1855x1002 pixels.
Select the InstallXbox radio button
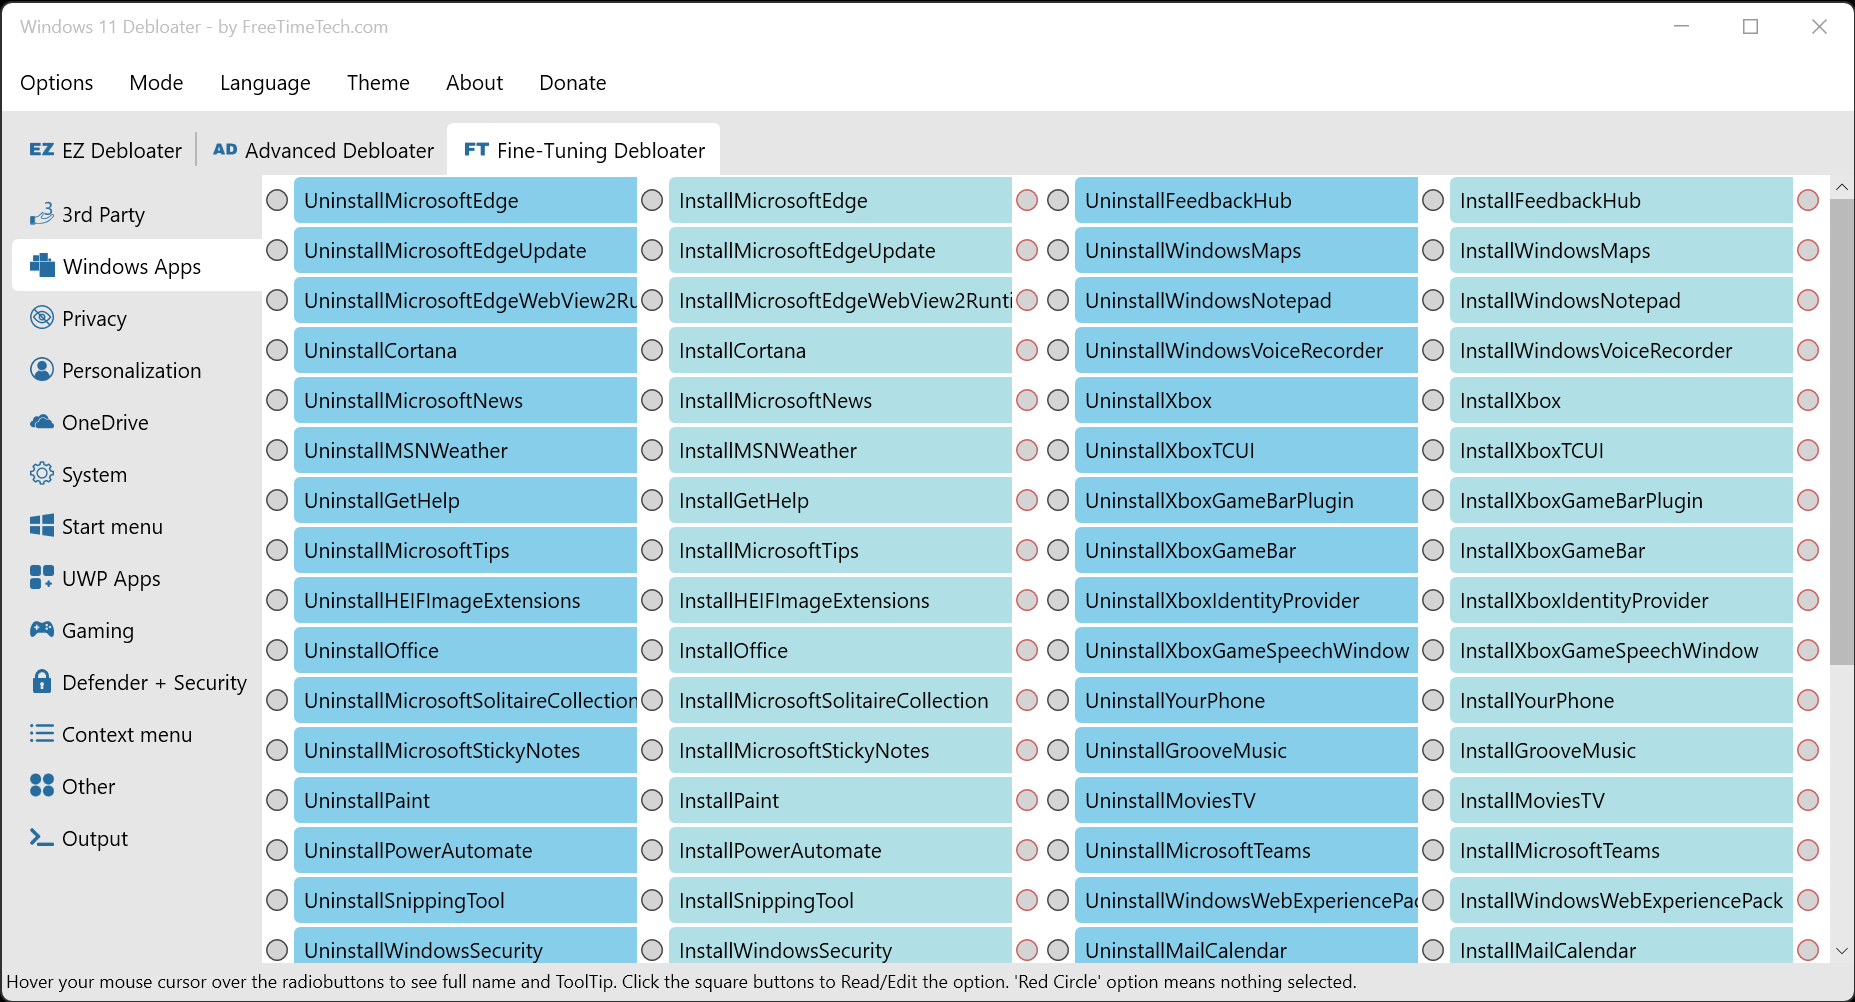pyautogui.click(x=1432, y=400)
